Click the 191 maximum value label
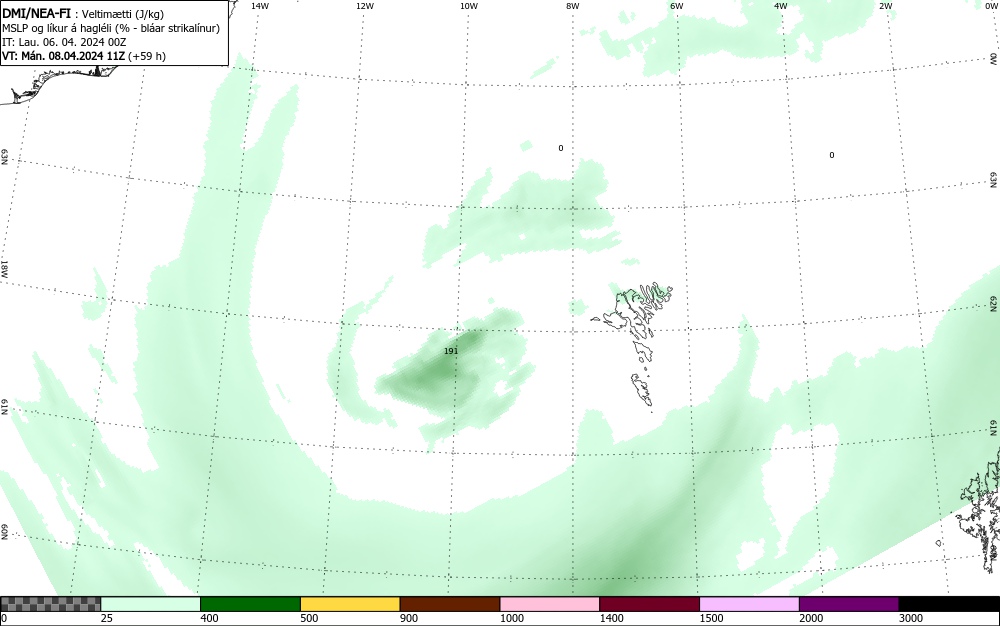Image resolution: width=1000 pixels, height=626 pixels. (451, 351)
